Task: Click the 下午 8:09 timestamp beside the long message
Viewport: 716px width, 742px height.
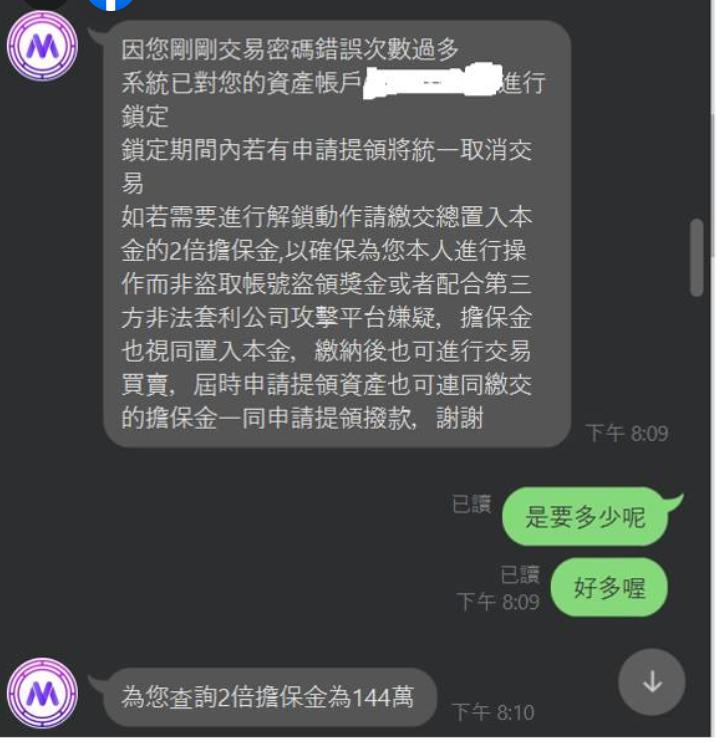Action: pos(627,433)
